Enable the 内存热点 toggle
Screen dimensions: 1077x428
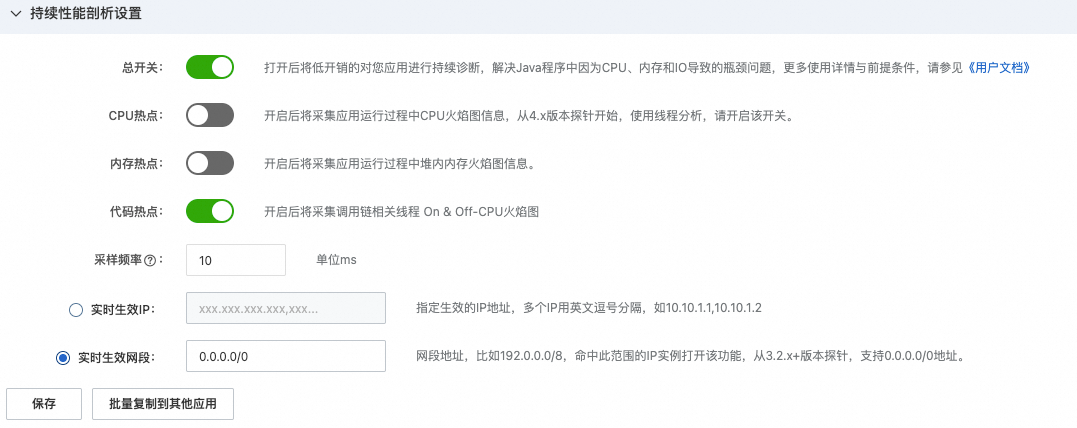click(x=209, y=163)
